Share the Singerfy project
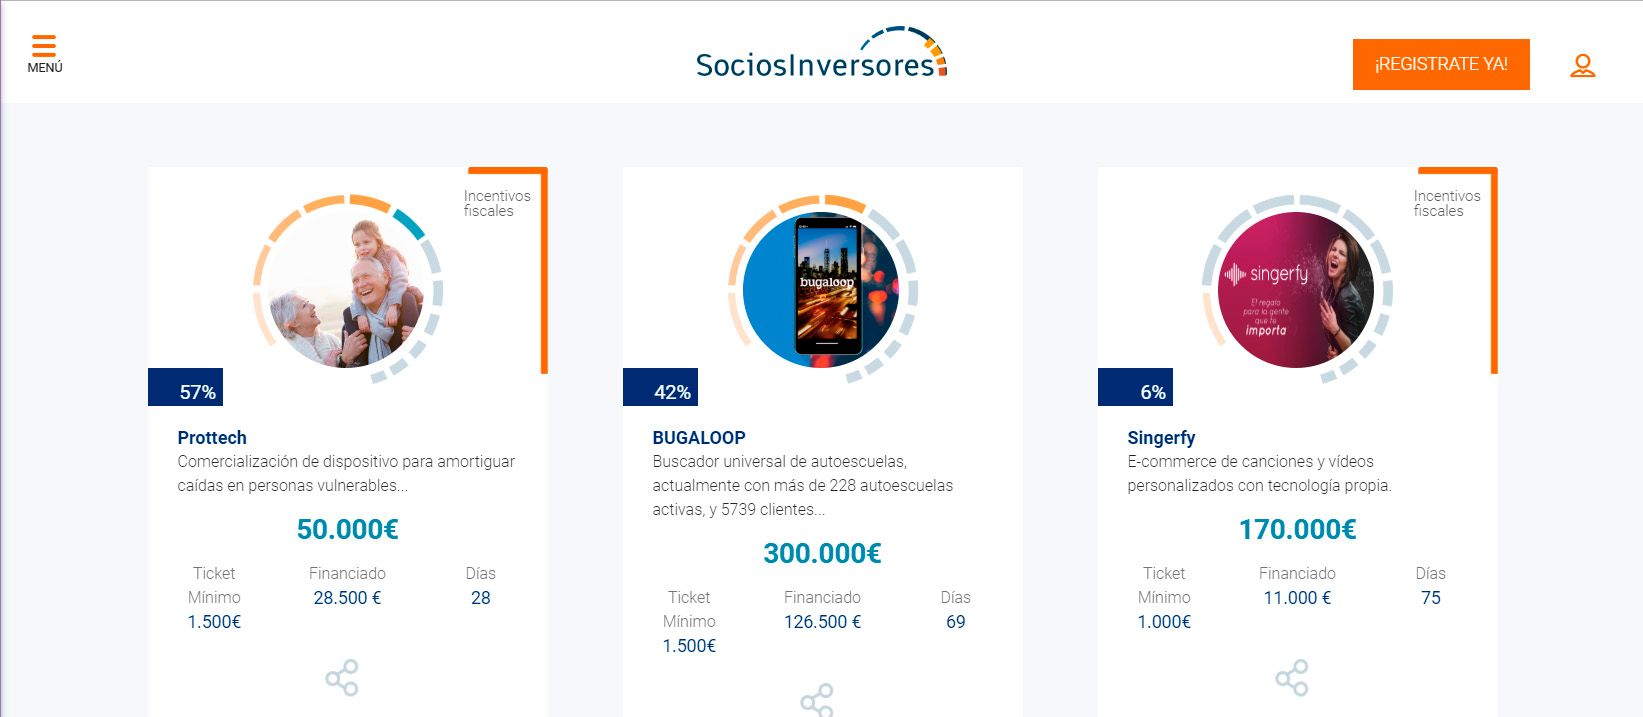1643x717 pixels. [1292, 678]
